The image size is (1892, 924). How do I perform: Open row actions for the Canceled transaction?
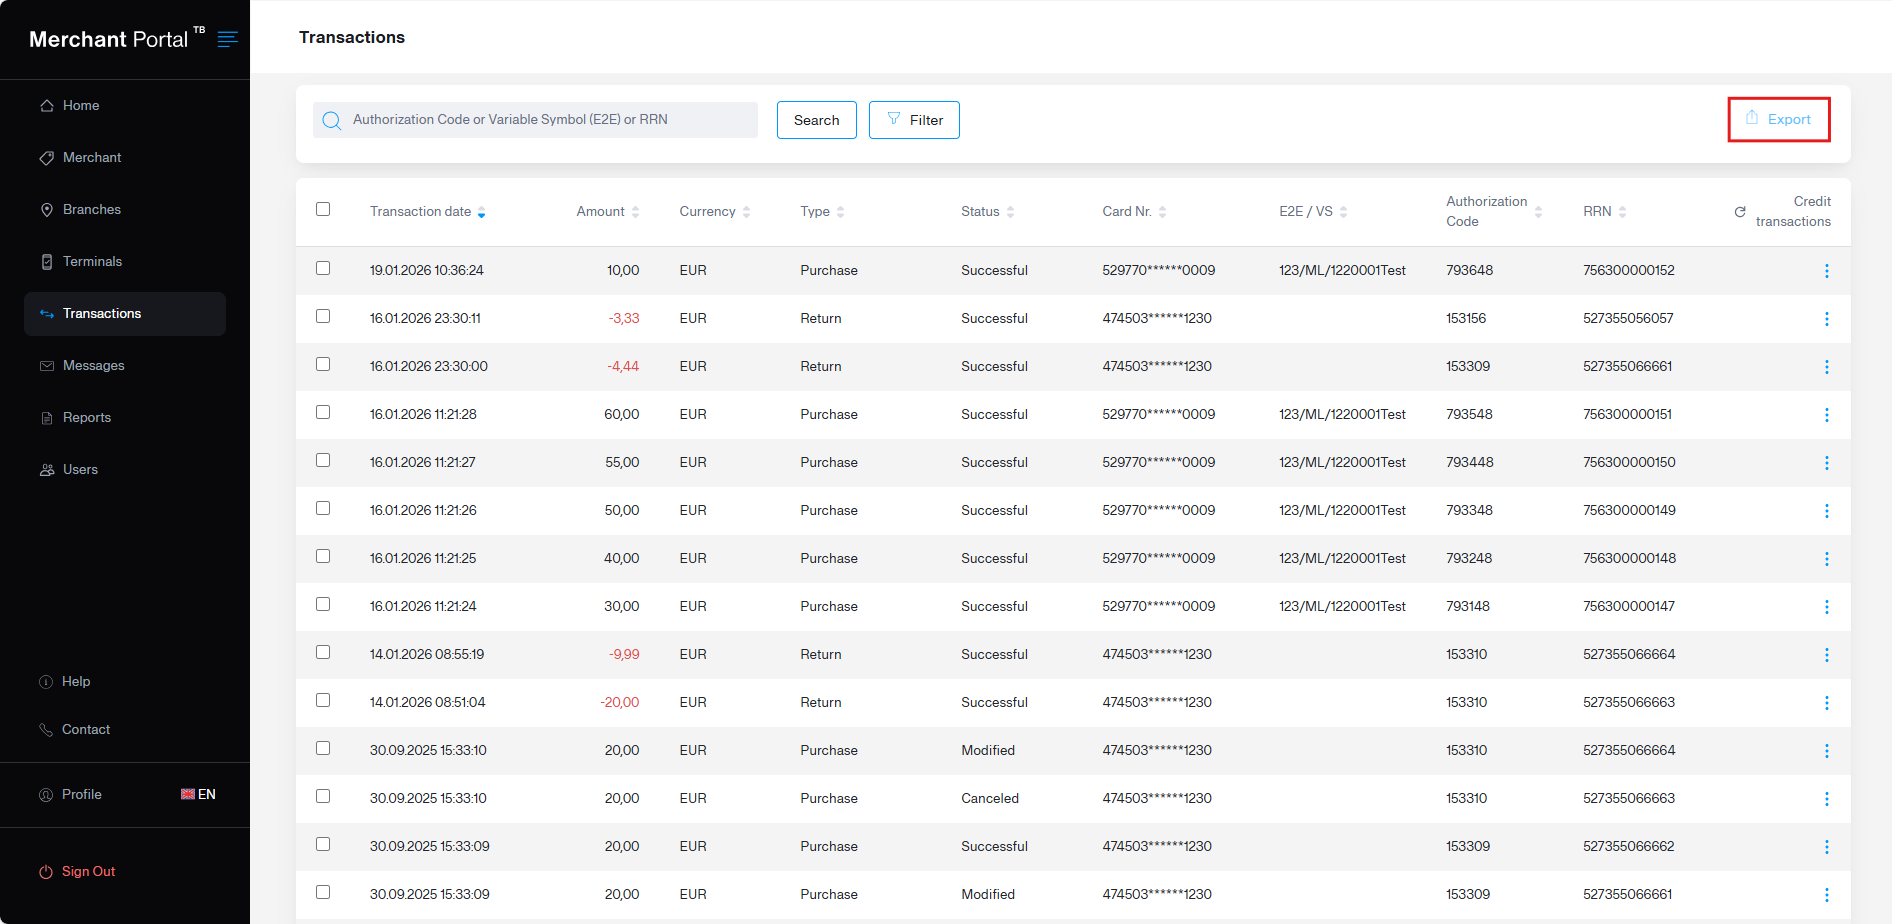(1826, 799)
